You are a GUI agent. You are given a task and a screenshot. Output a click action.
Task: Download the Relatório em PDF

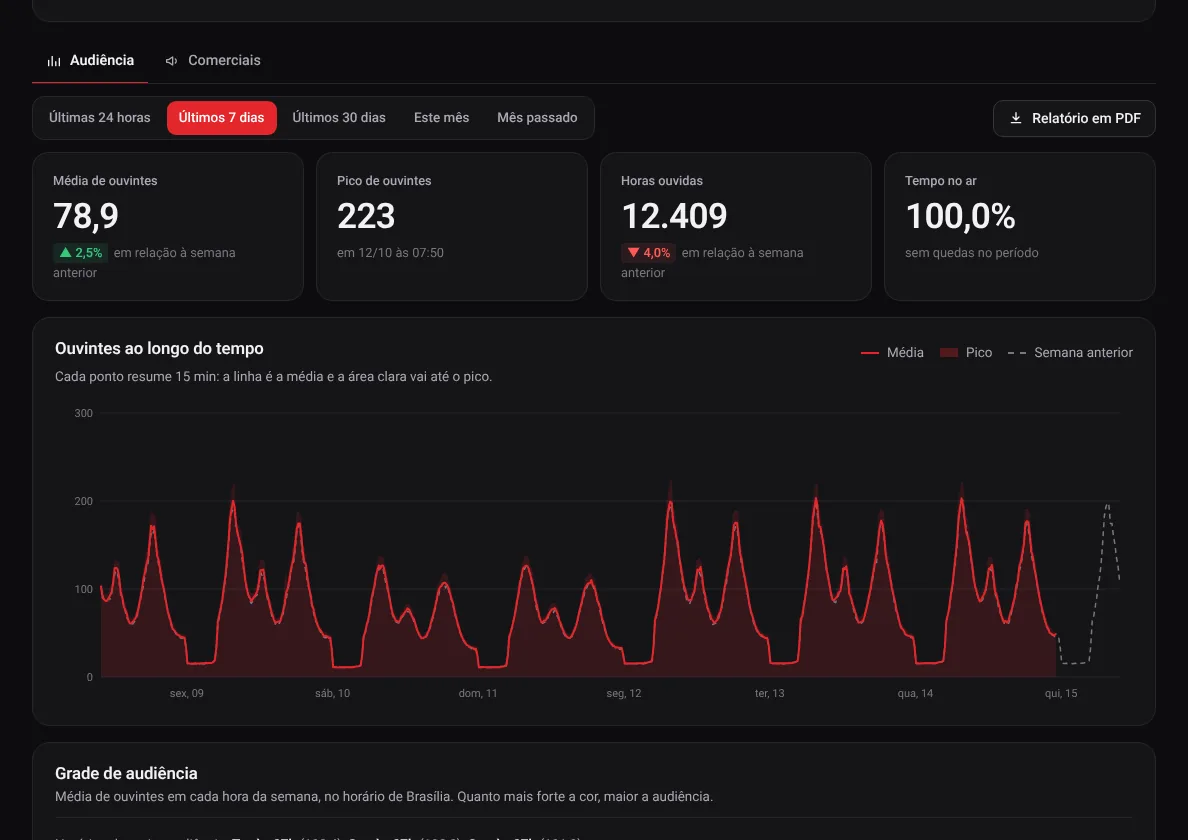[1074, 118]
